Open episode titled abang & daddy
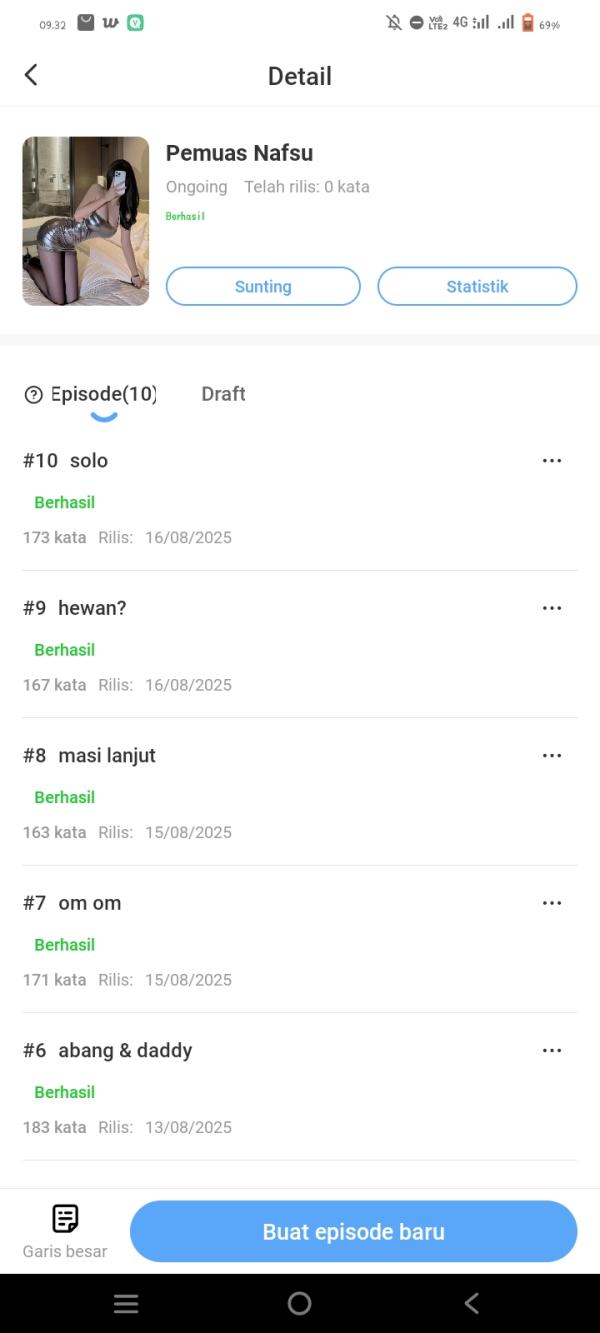Viewport: 600px width, 1333px height. coord(125,1051)
